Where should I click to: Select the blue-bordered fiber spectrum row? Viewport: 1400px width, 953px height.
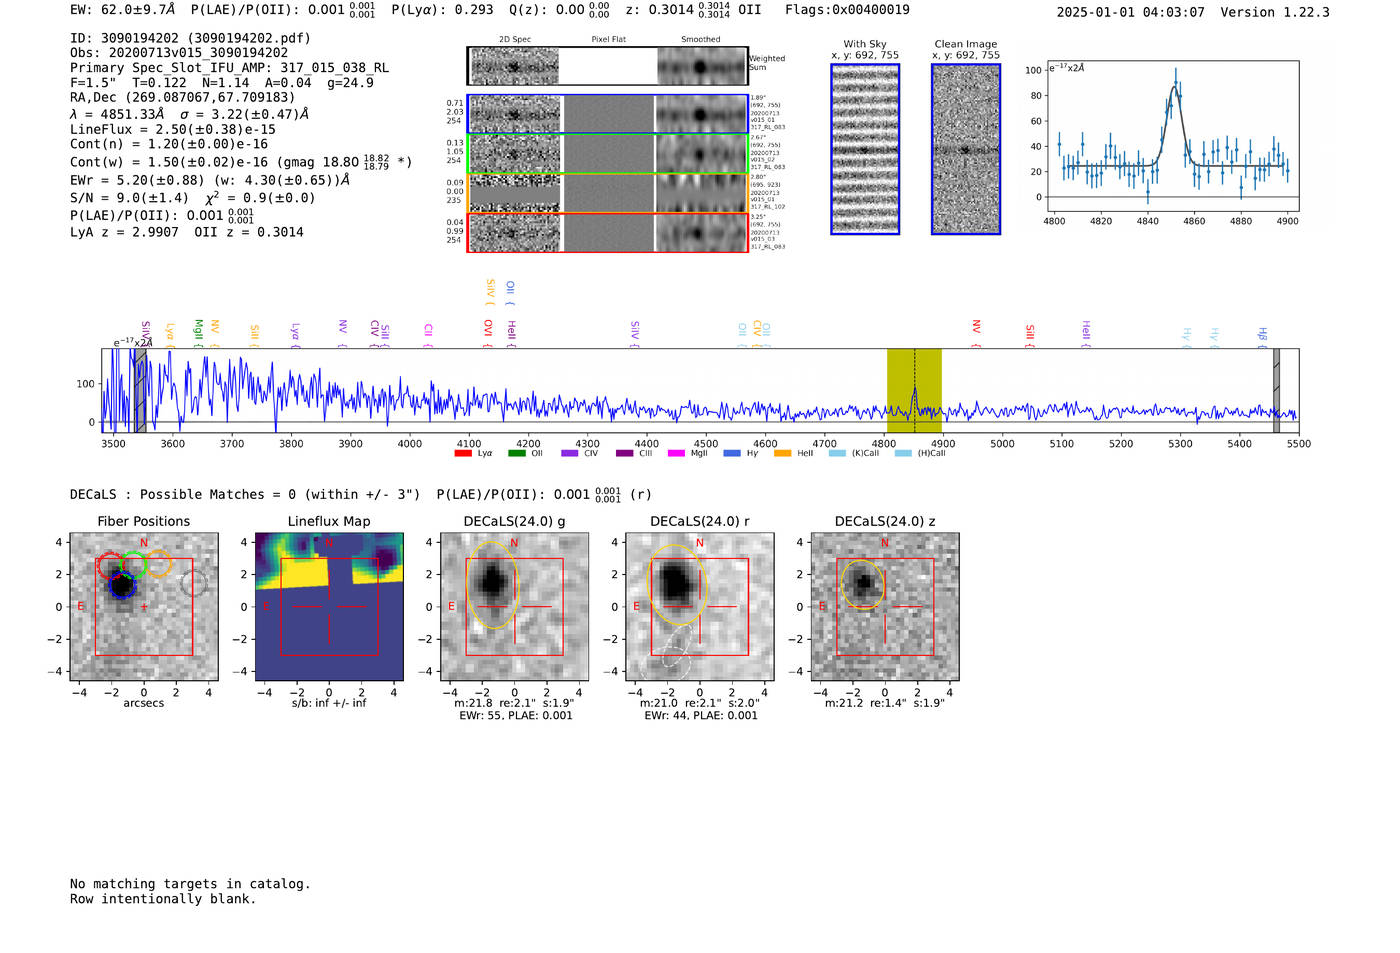(x=608, y=114)
